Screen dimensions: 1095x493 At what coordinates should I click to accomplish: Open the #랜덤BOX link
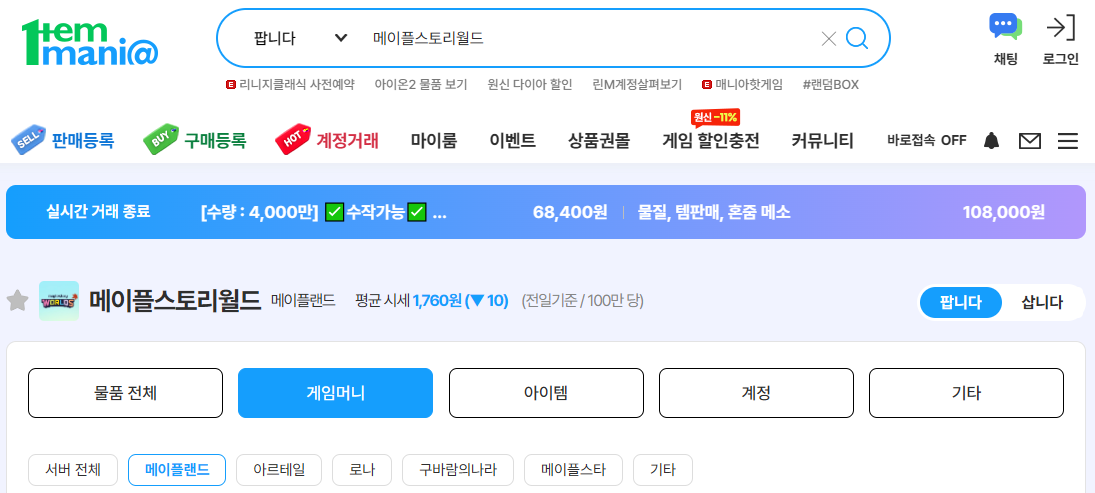coord(830,84)
